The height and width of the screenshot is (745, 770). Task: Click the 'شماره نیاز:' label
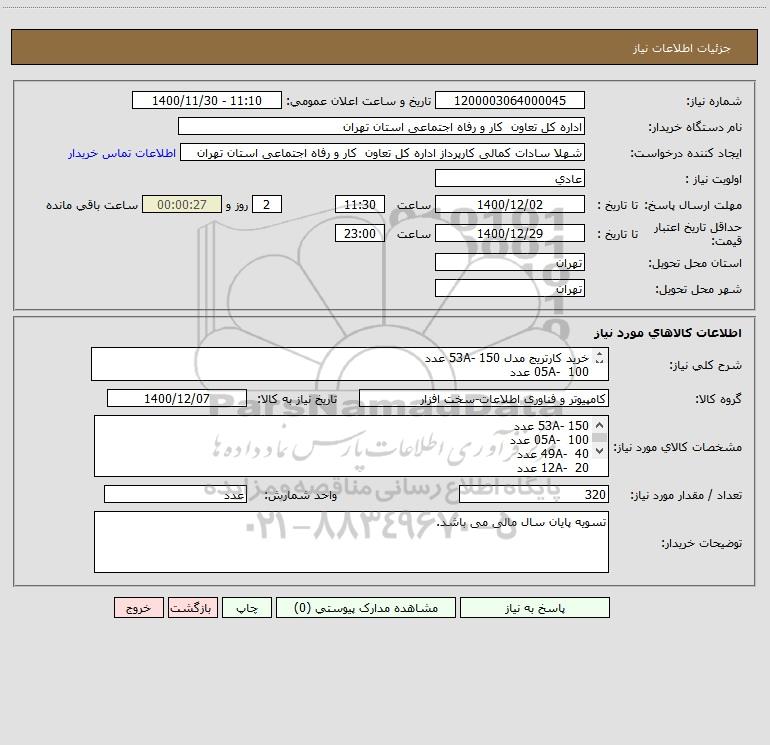pos(714,101)
